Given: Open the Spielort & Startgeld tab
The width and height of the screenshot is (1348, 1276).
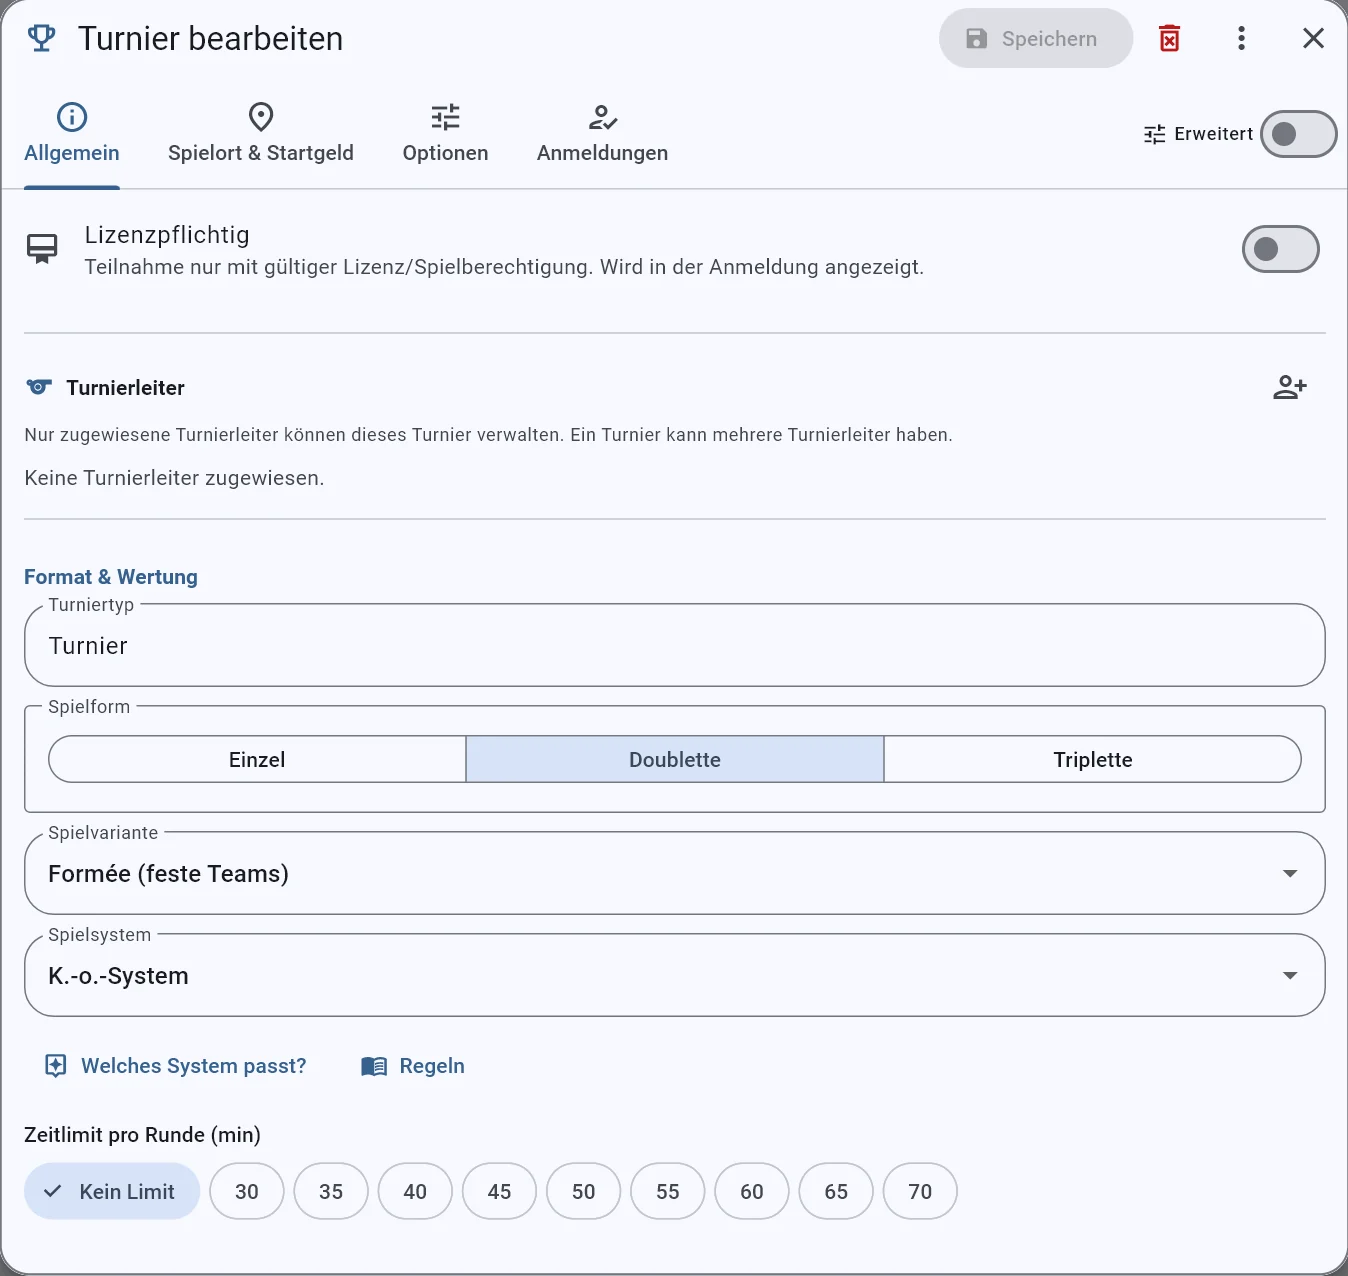Looking at the screenshot, I should pos(261,133).
